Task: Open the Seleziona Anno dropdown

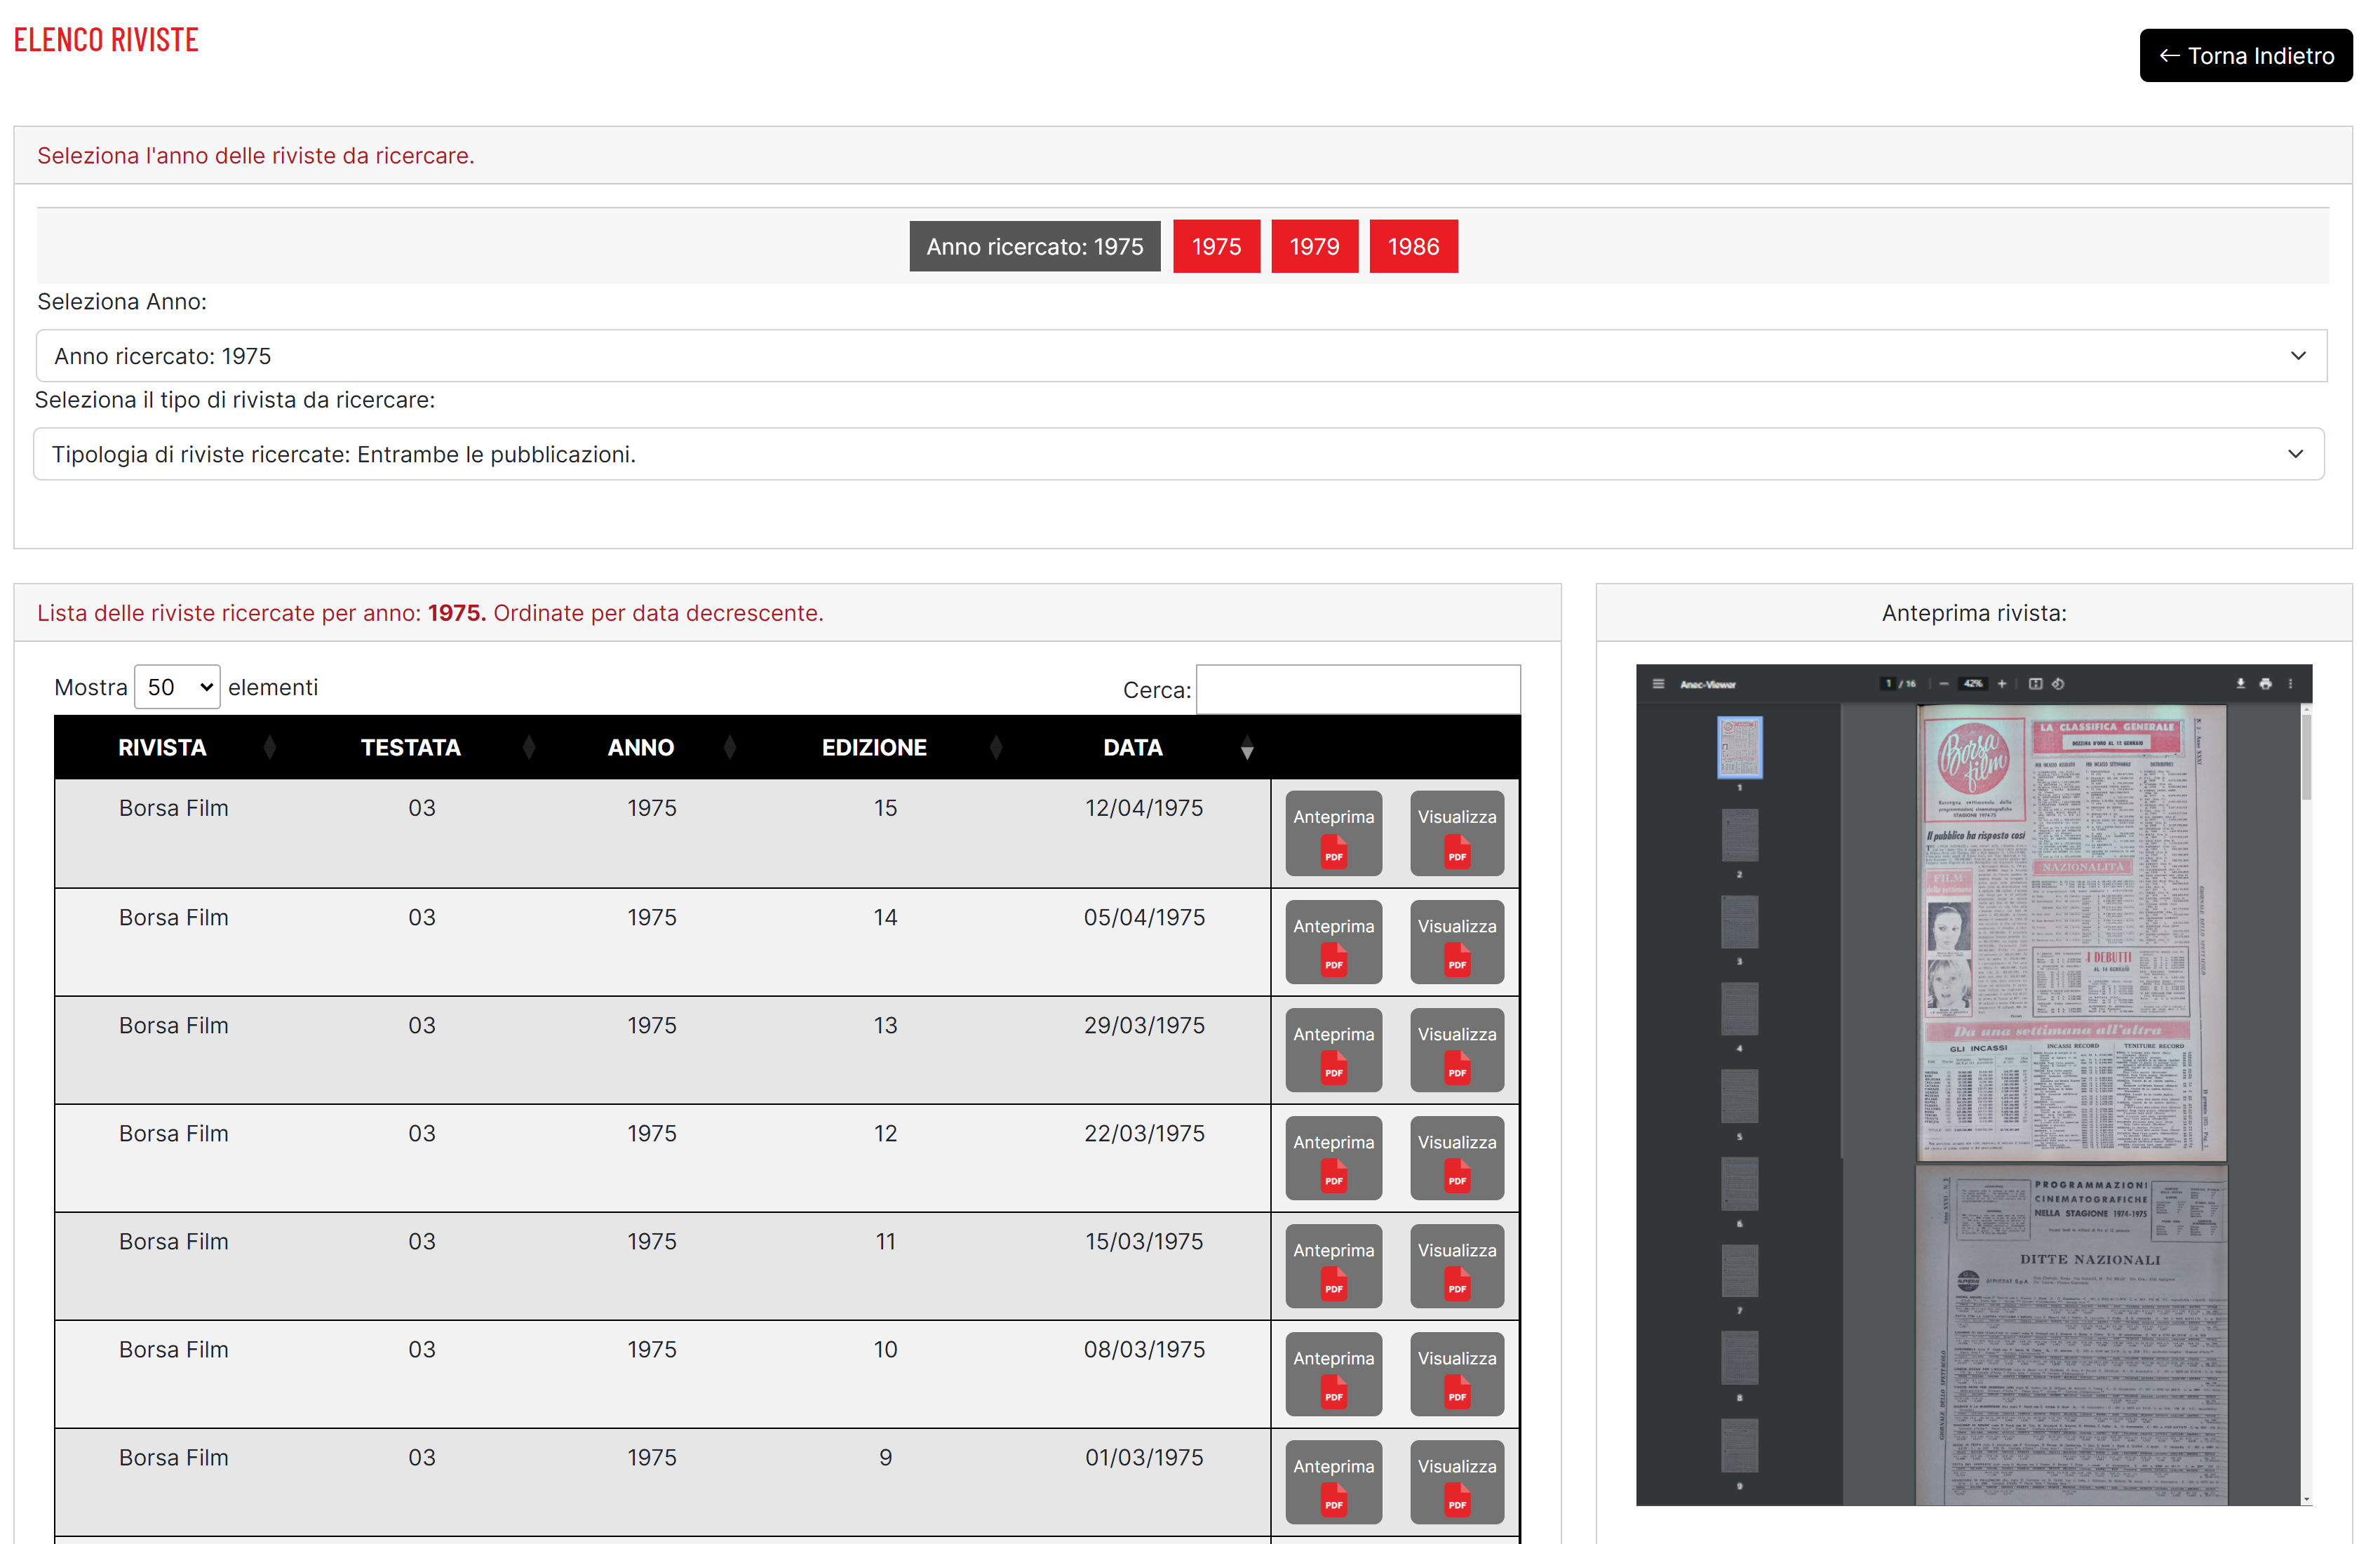Action: click(x=1181, y=356)
